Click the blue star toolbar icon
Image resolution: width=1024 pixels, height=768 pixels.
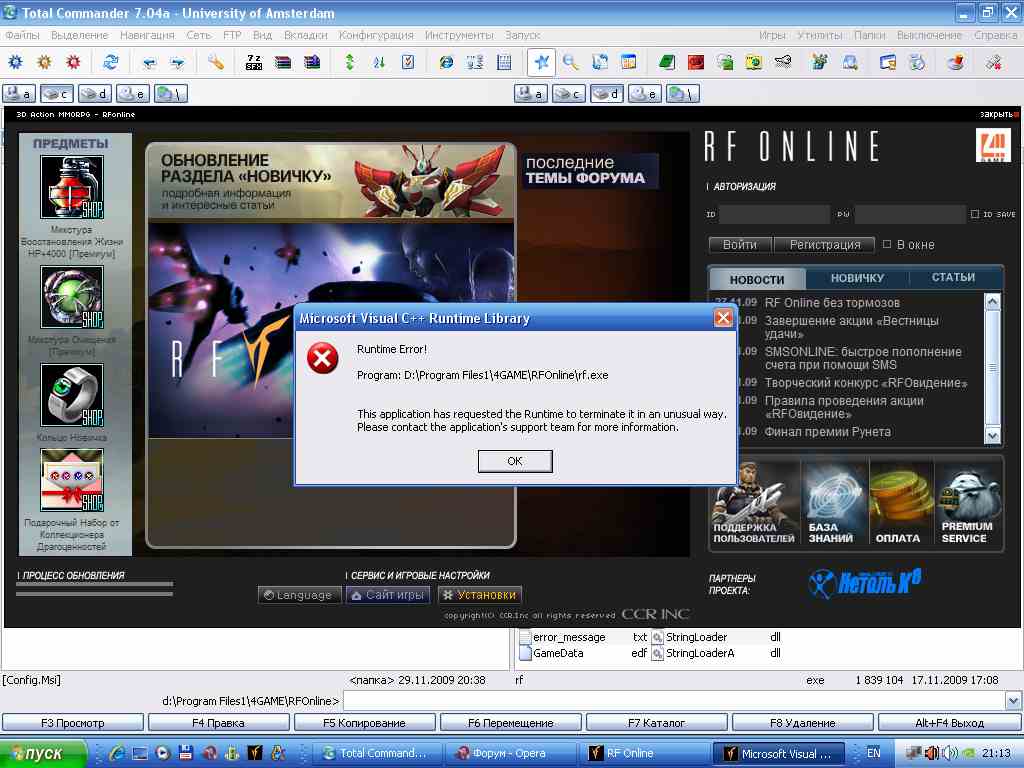click(x=541, y=62)
